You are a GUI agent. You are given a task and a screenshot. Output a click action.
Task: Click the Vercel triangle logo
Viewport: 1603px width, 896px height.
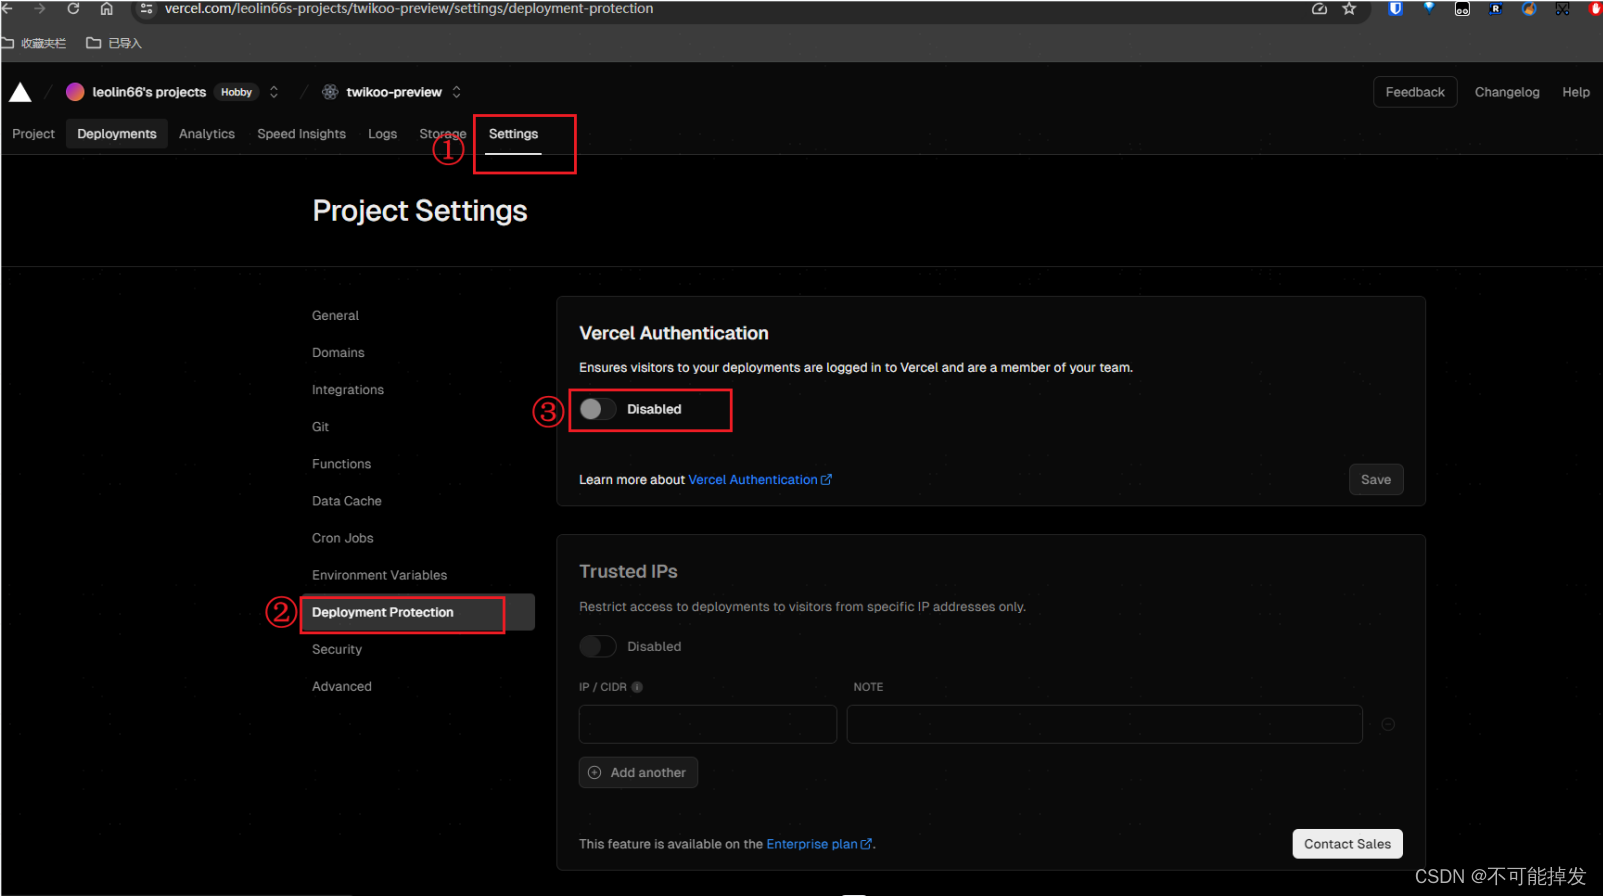tap(20, 92)
